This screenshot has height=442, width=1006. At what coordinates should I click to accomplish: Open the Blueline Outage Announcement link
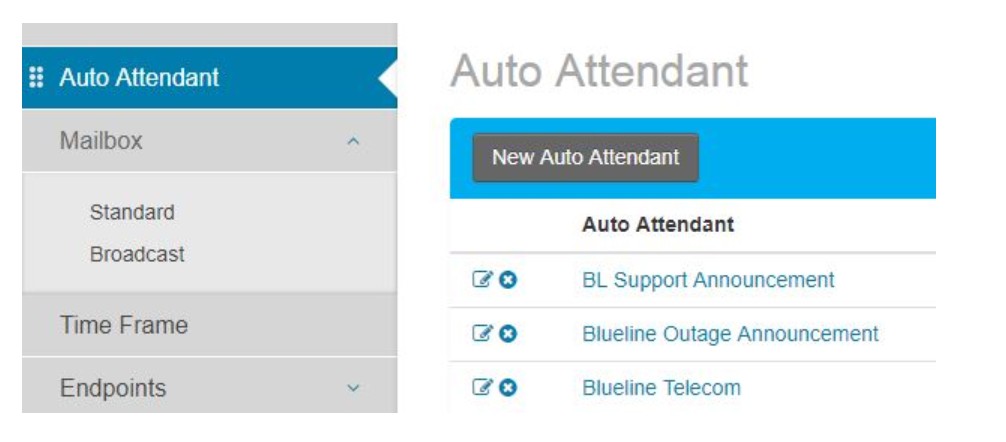click(730, 334)
